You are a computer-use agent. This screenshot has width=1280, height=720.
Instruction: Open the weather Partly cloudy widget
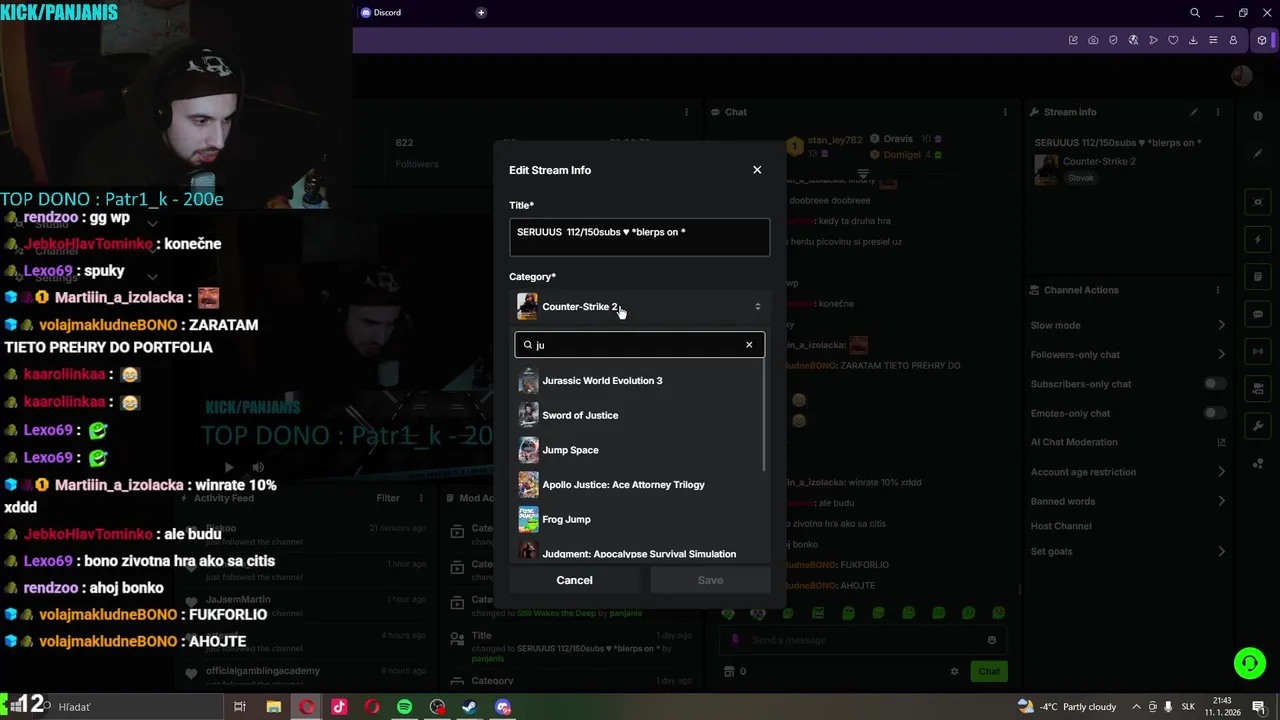[x=1066, y=707]
